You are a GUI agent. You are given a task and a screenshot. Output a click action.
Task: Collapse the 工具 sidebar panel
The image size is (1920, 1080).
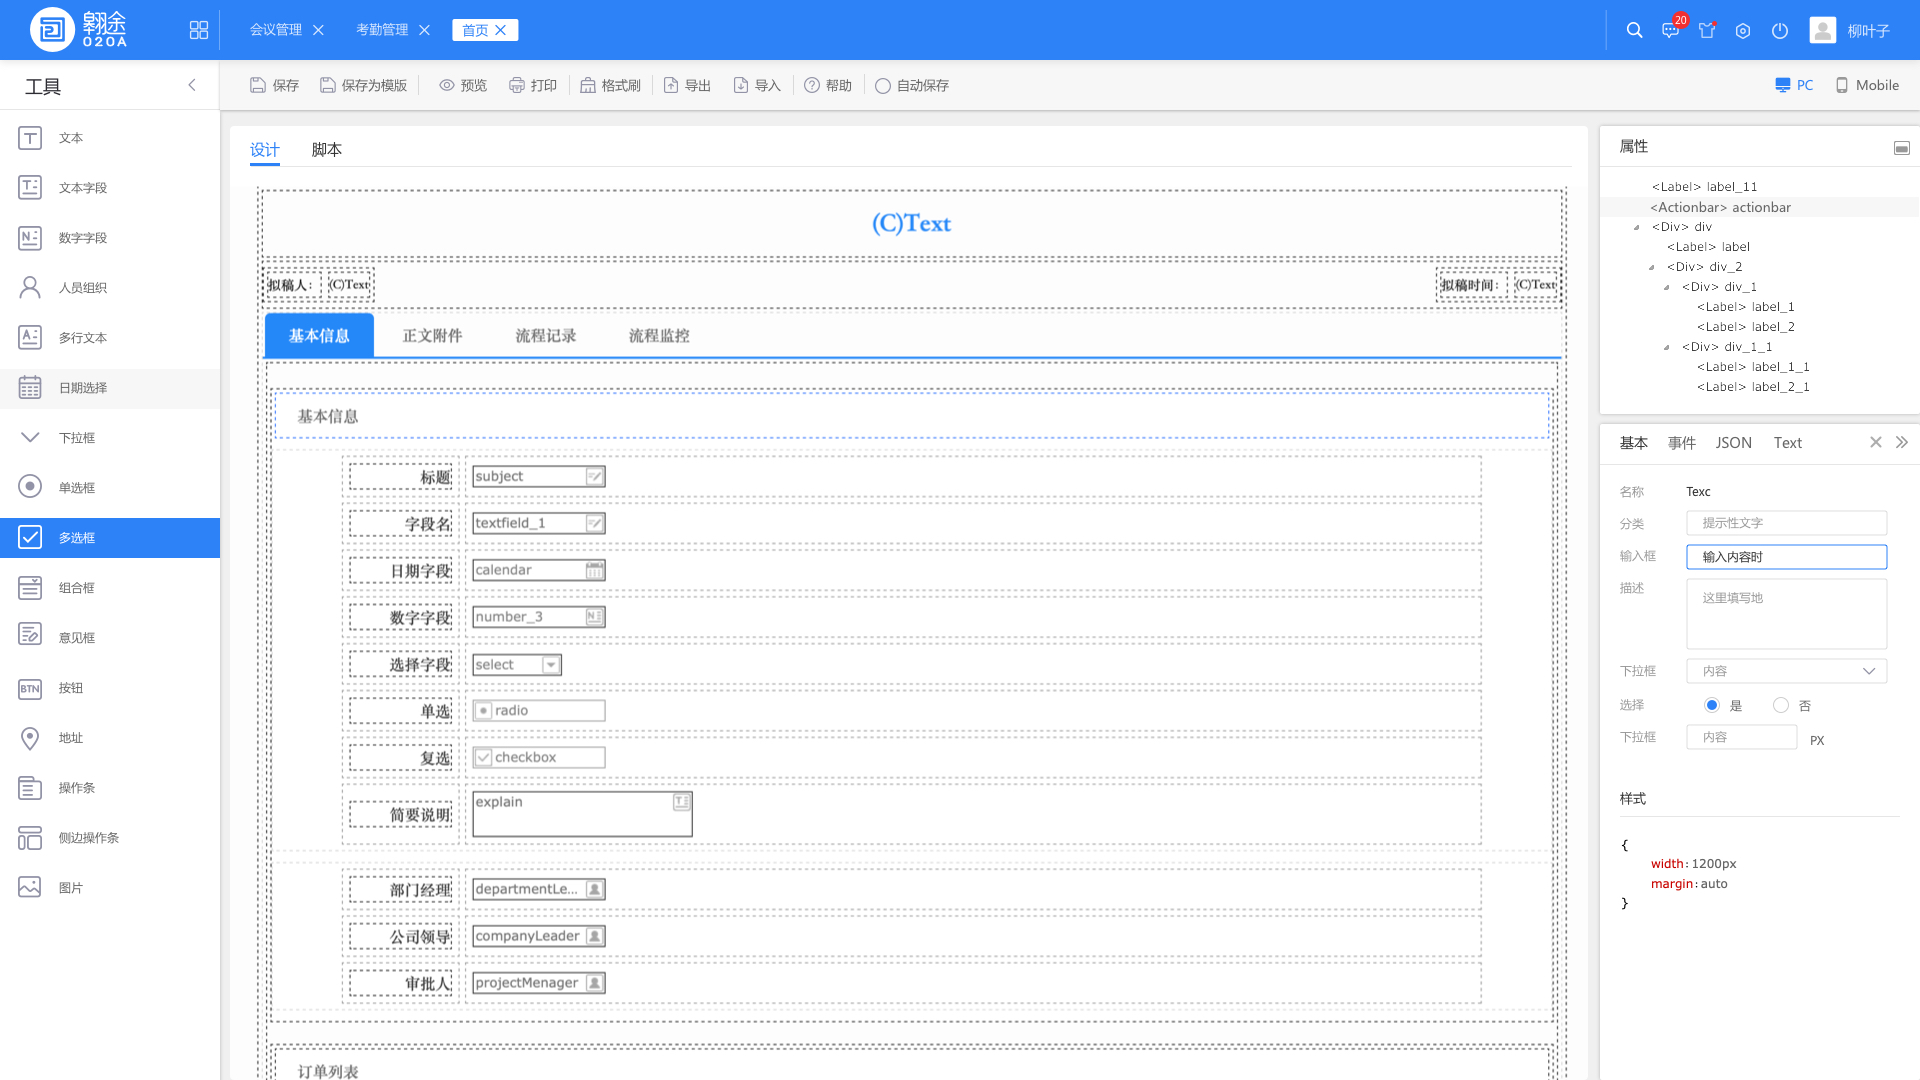tap(192, 85)
